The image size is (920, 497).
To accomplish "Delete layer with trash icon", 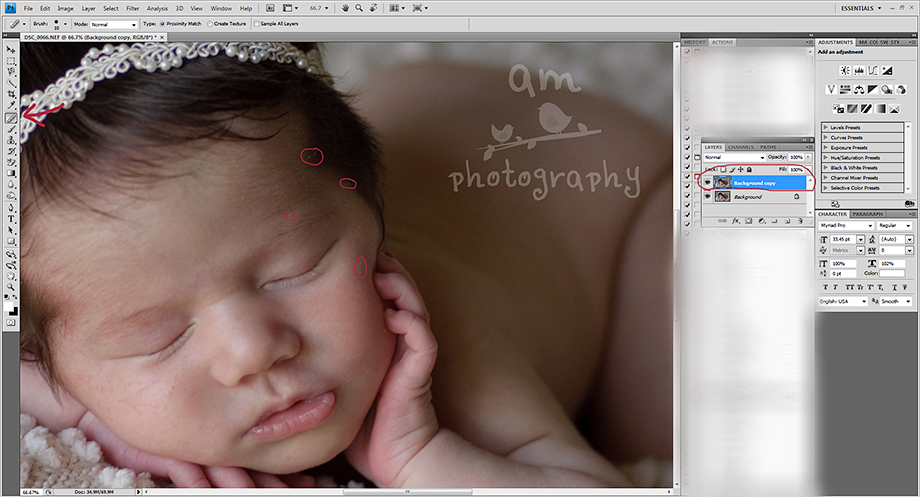I will click(x=800, y=221).
